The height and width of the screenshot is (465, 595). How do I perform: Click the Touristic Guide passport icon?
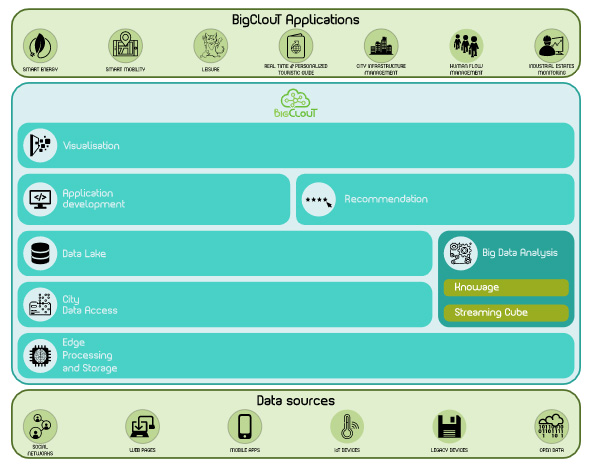(296, 46)
